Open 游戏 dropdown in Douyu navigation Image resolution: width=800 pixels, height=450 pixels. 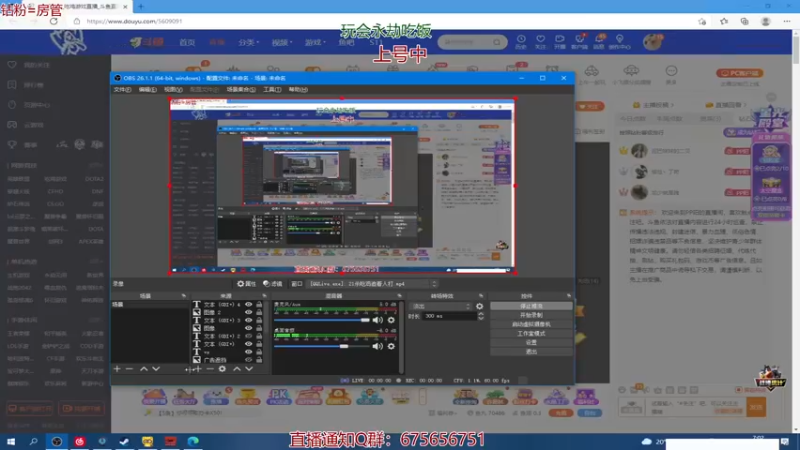315,42
